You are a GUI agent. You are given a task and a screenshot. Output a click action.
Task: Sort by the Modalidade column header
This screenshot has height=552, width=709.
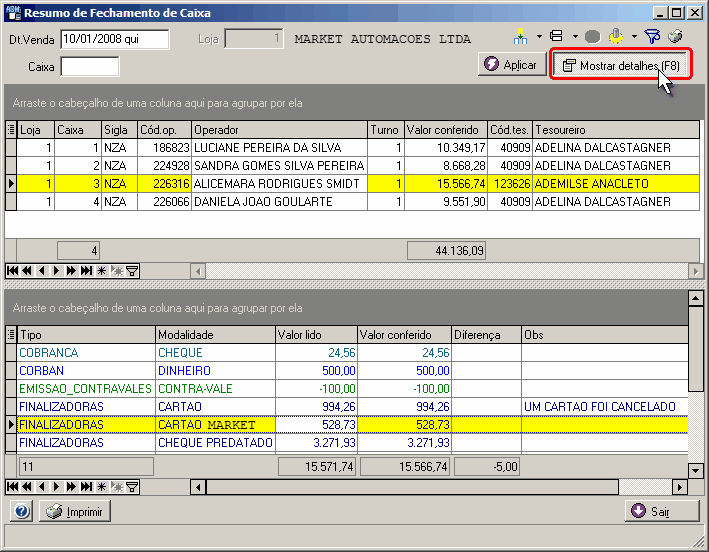tap(215, 335)
